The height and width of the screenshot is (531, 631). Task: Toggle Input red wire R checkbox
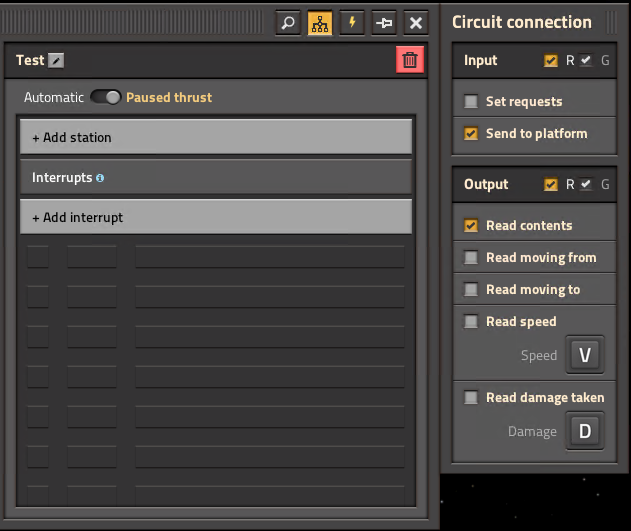pos(551,61)
